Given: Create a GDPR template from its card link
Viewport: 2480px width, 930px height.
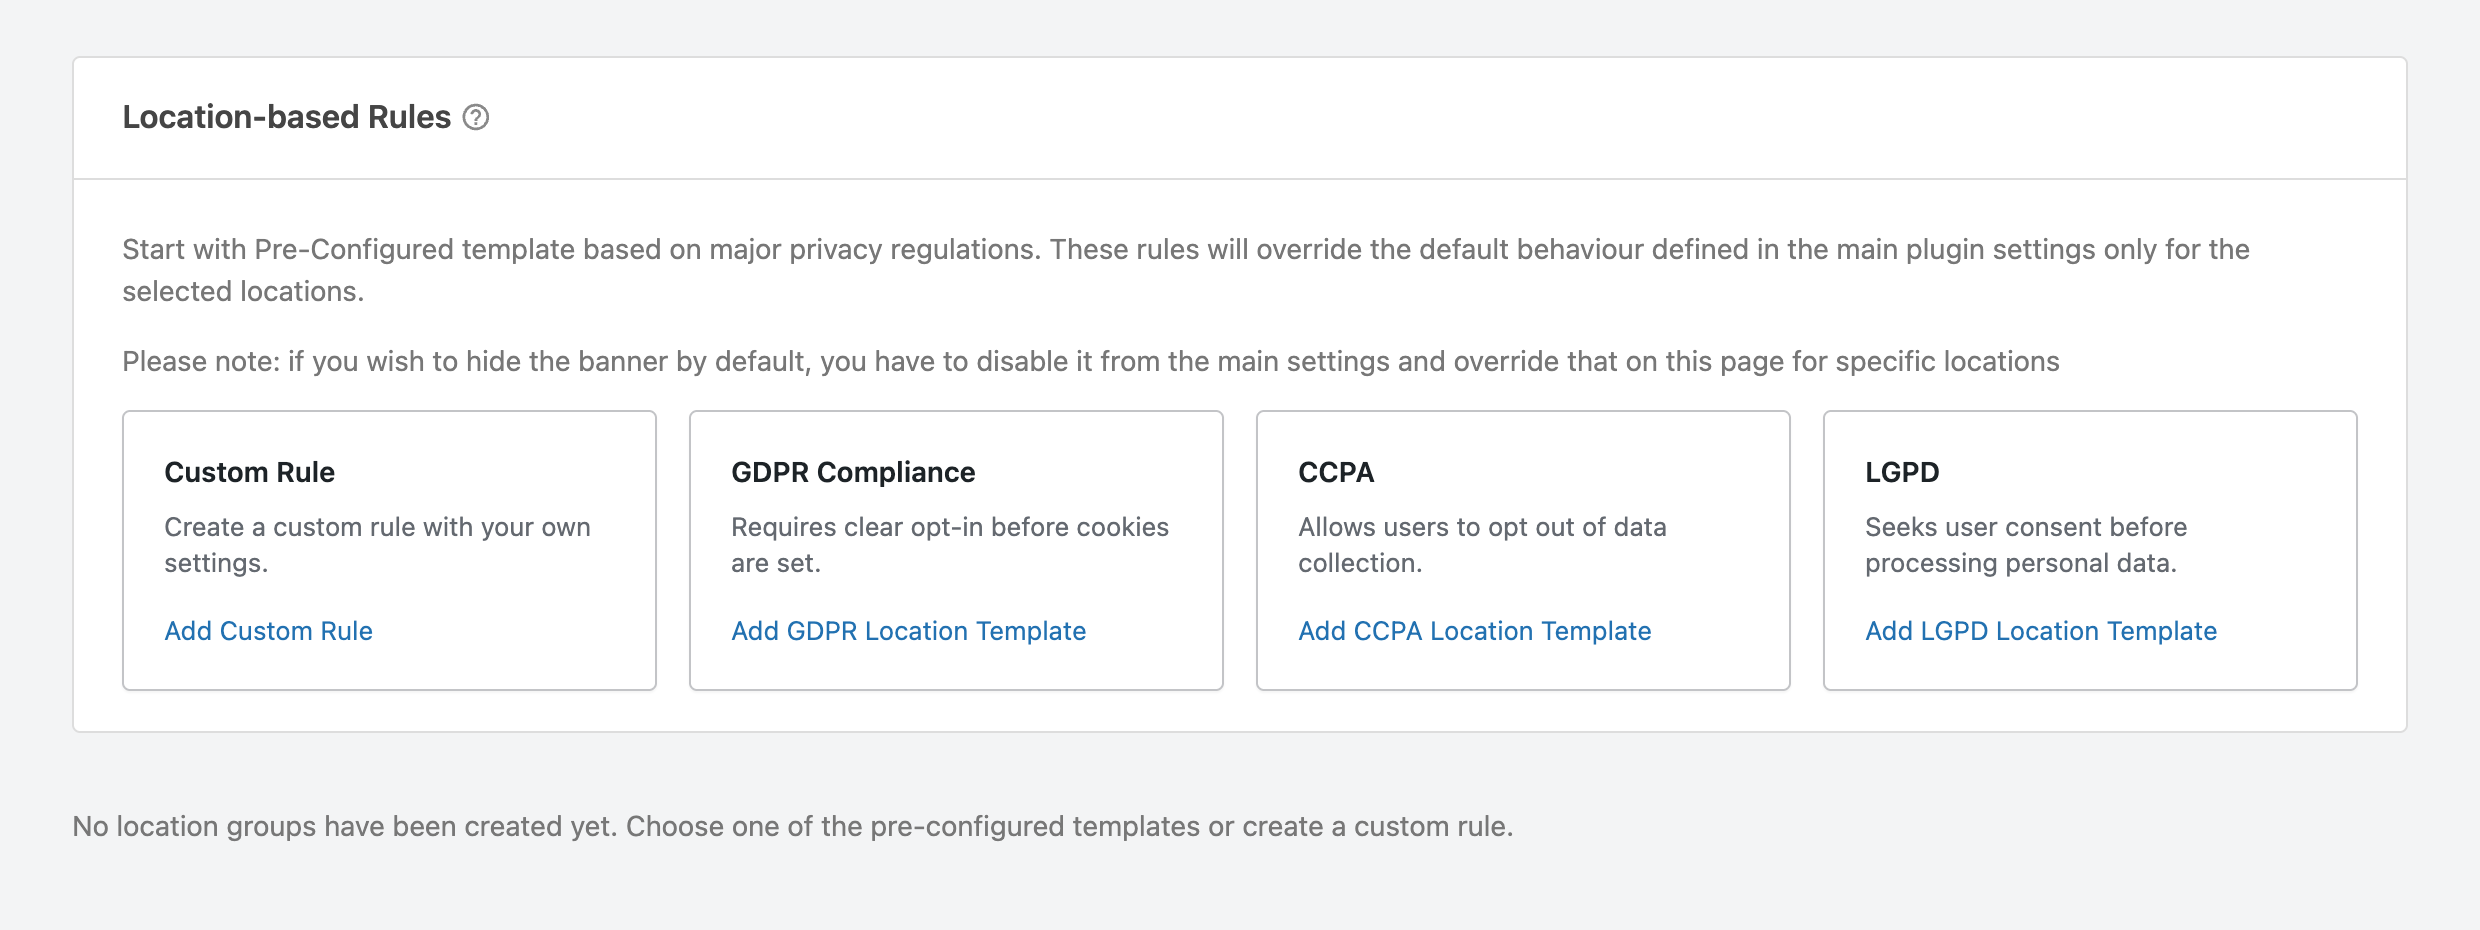Looking at the screenshot, I should coord(908,631).
